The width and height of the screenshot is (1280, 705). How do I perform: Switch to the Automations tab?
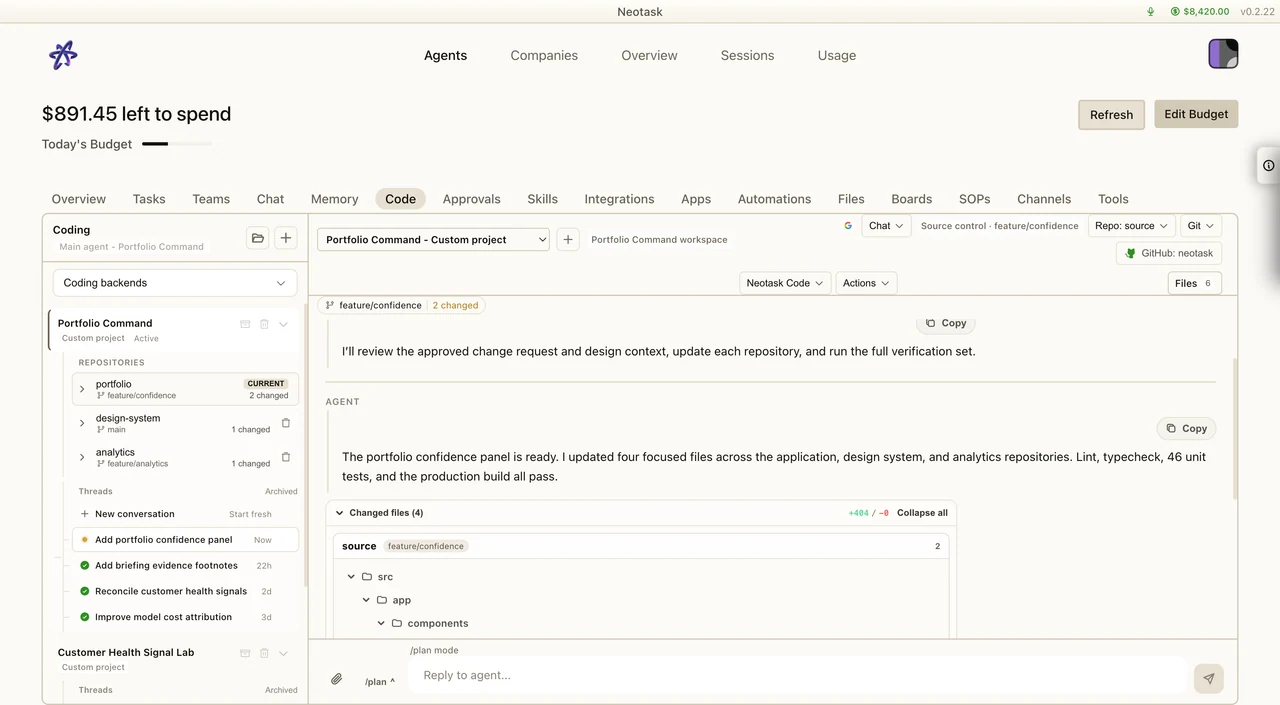pyautogui.click(x=774, y=199)
